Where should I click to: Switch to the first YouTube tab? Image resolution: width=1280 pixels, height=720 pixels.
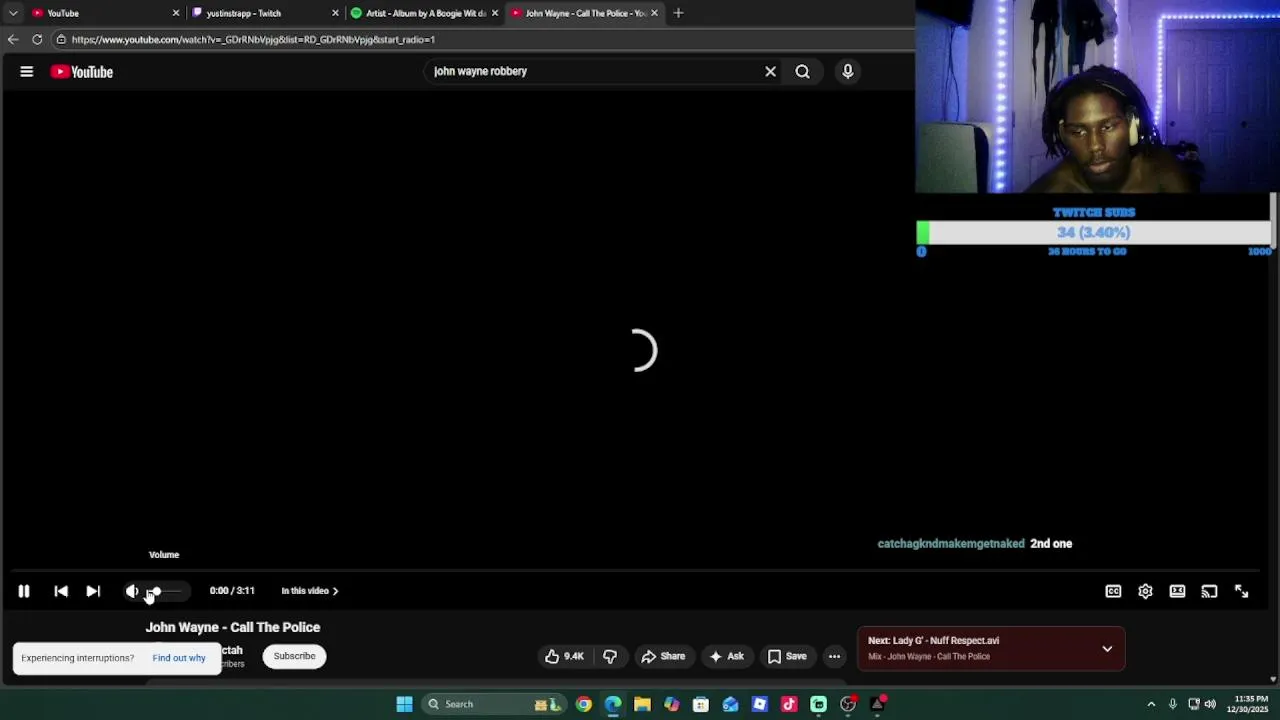tap(100, 13)
